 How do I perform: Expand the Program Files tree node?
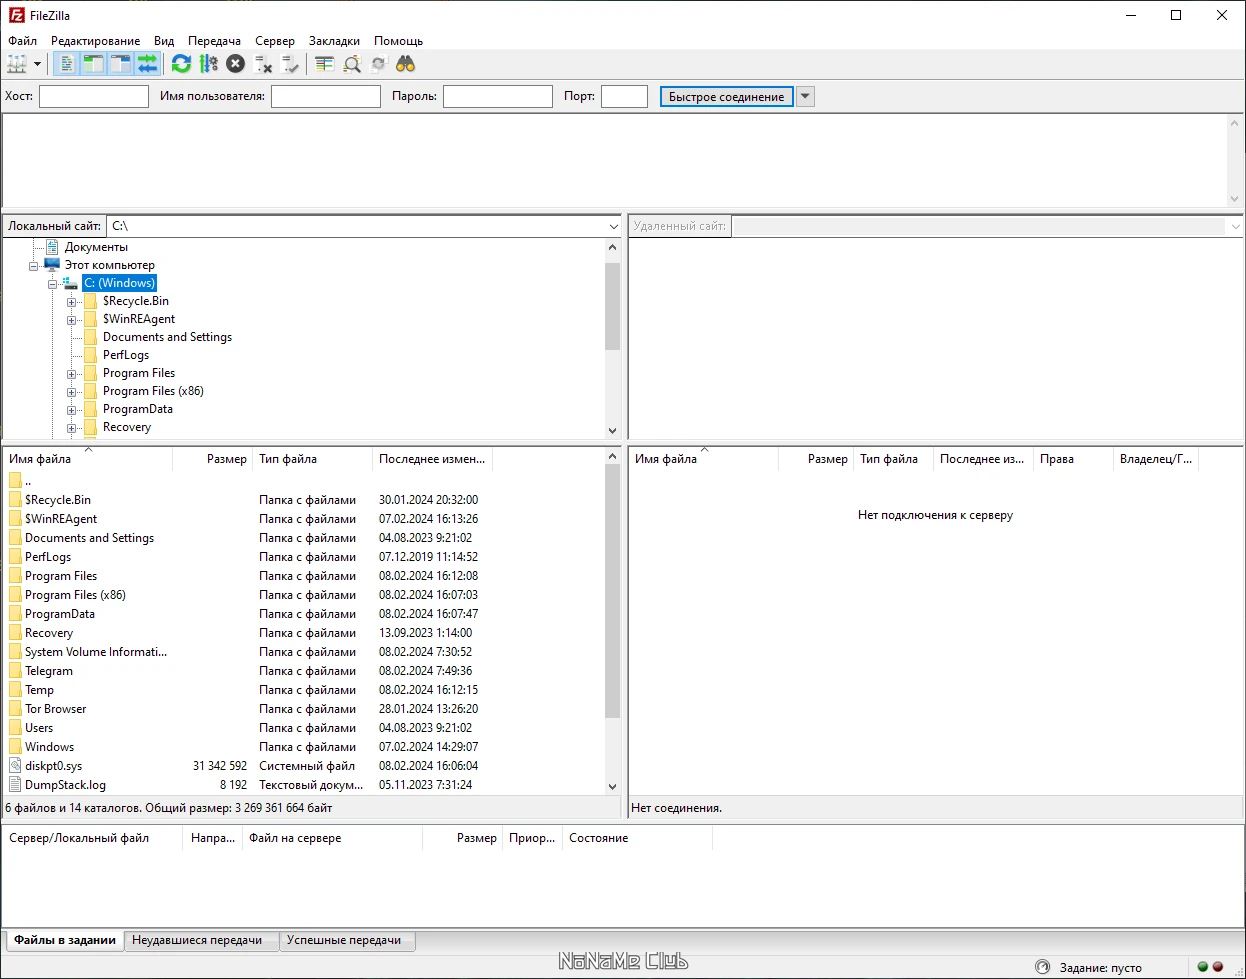pos(72,374)
